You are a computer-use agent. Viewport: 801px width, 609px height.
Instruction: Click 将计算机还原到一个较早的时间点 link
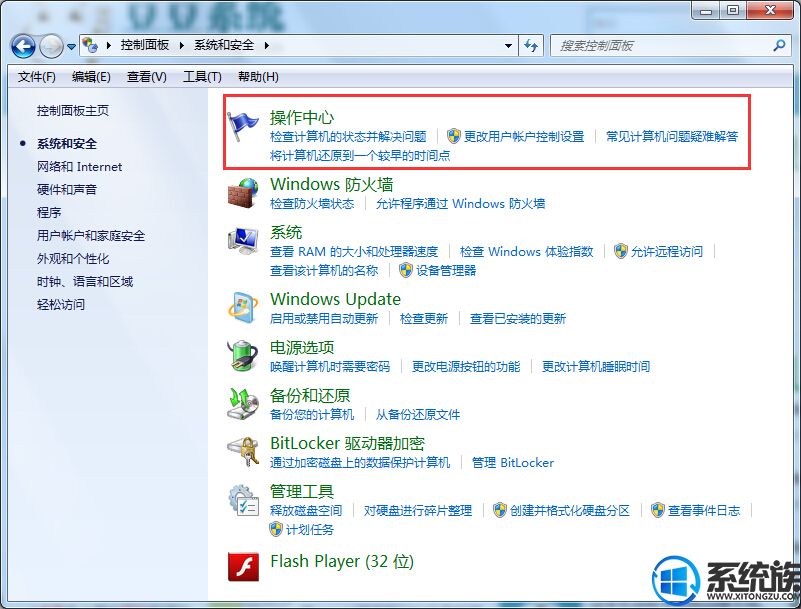[360, 155]
